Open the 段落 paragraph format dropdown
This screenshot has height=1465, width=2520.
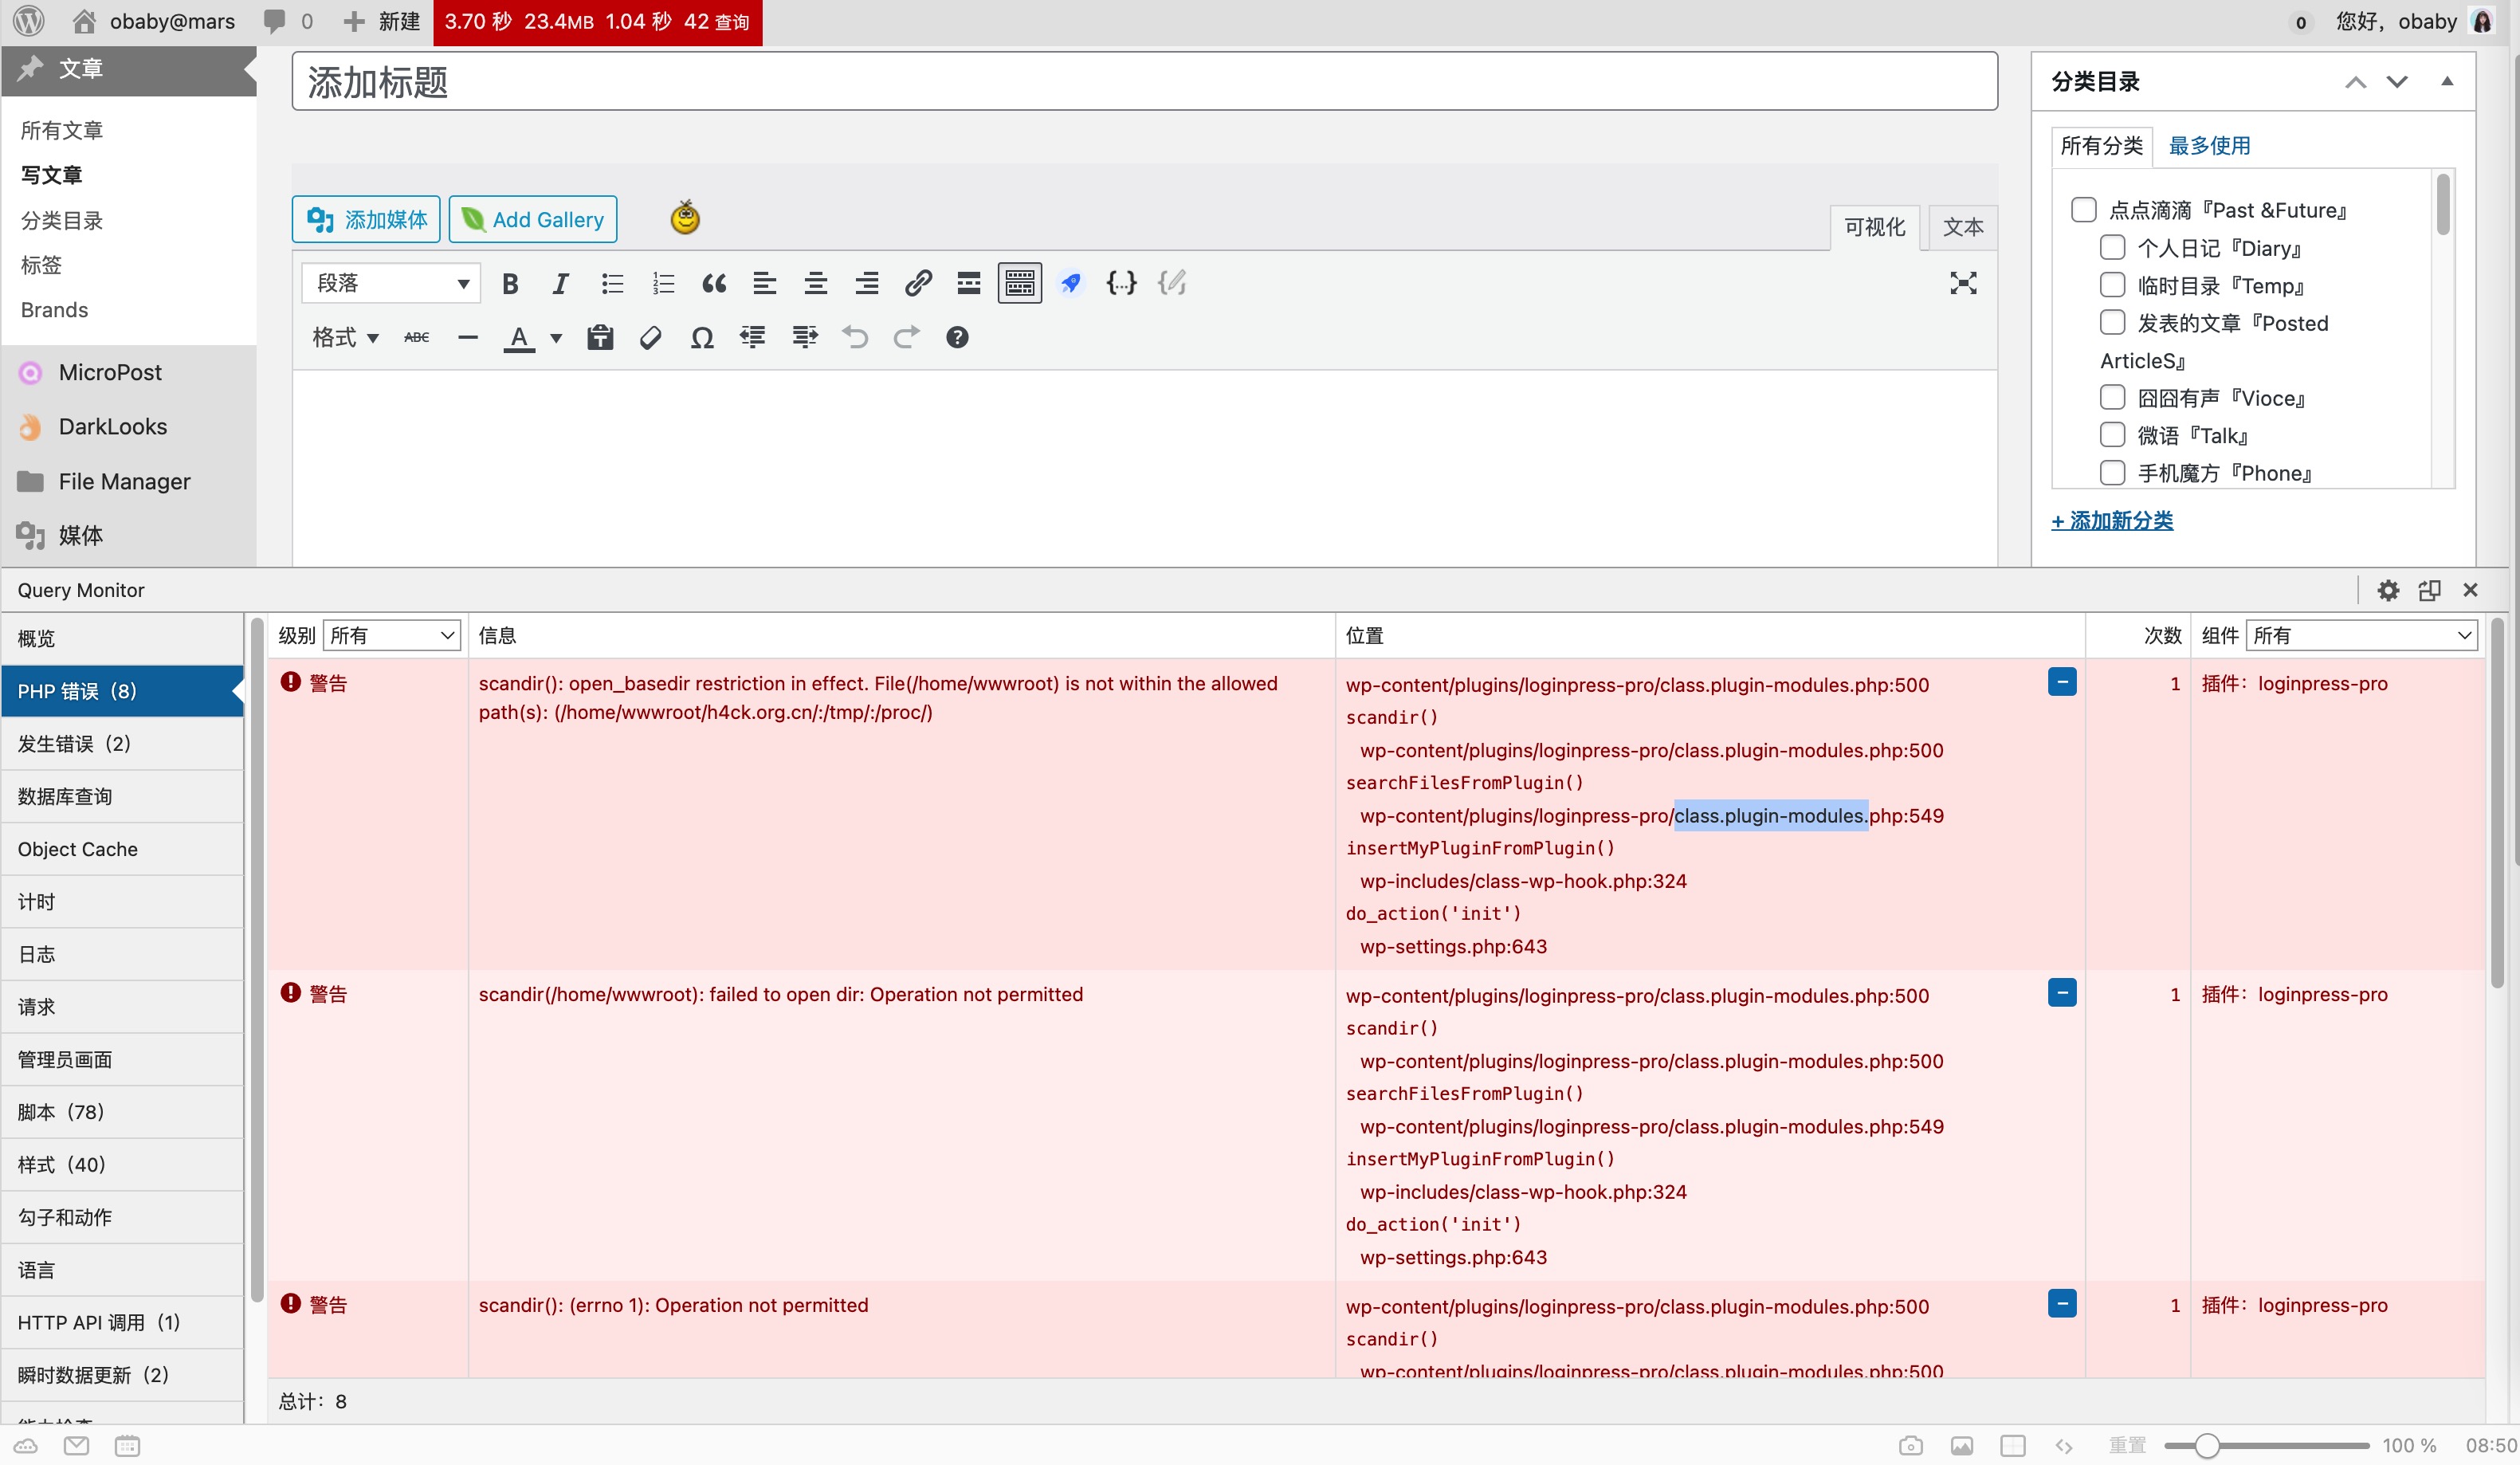click(x=391, y=284)
